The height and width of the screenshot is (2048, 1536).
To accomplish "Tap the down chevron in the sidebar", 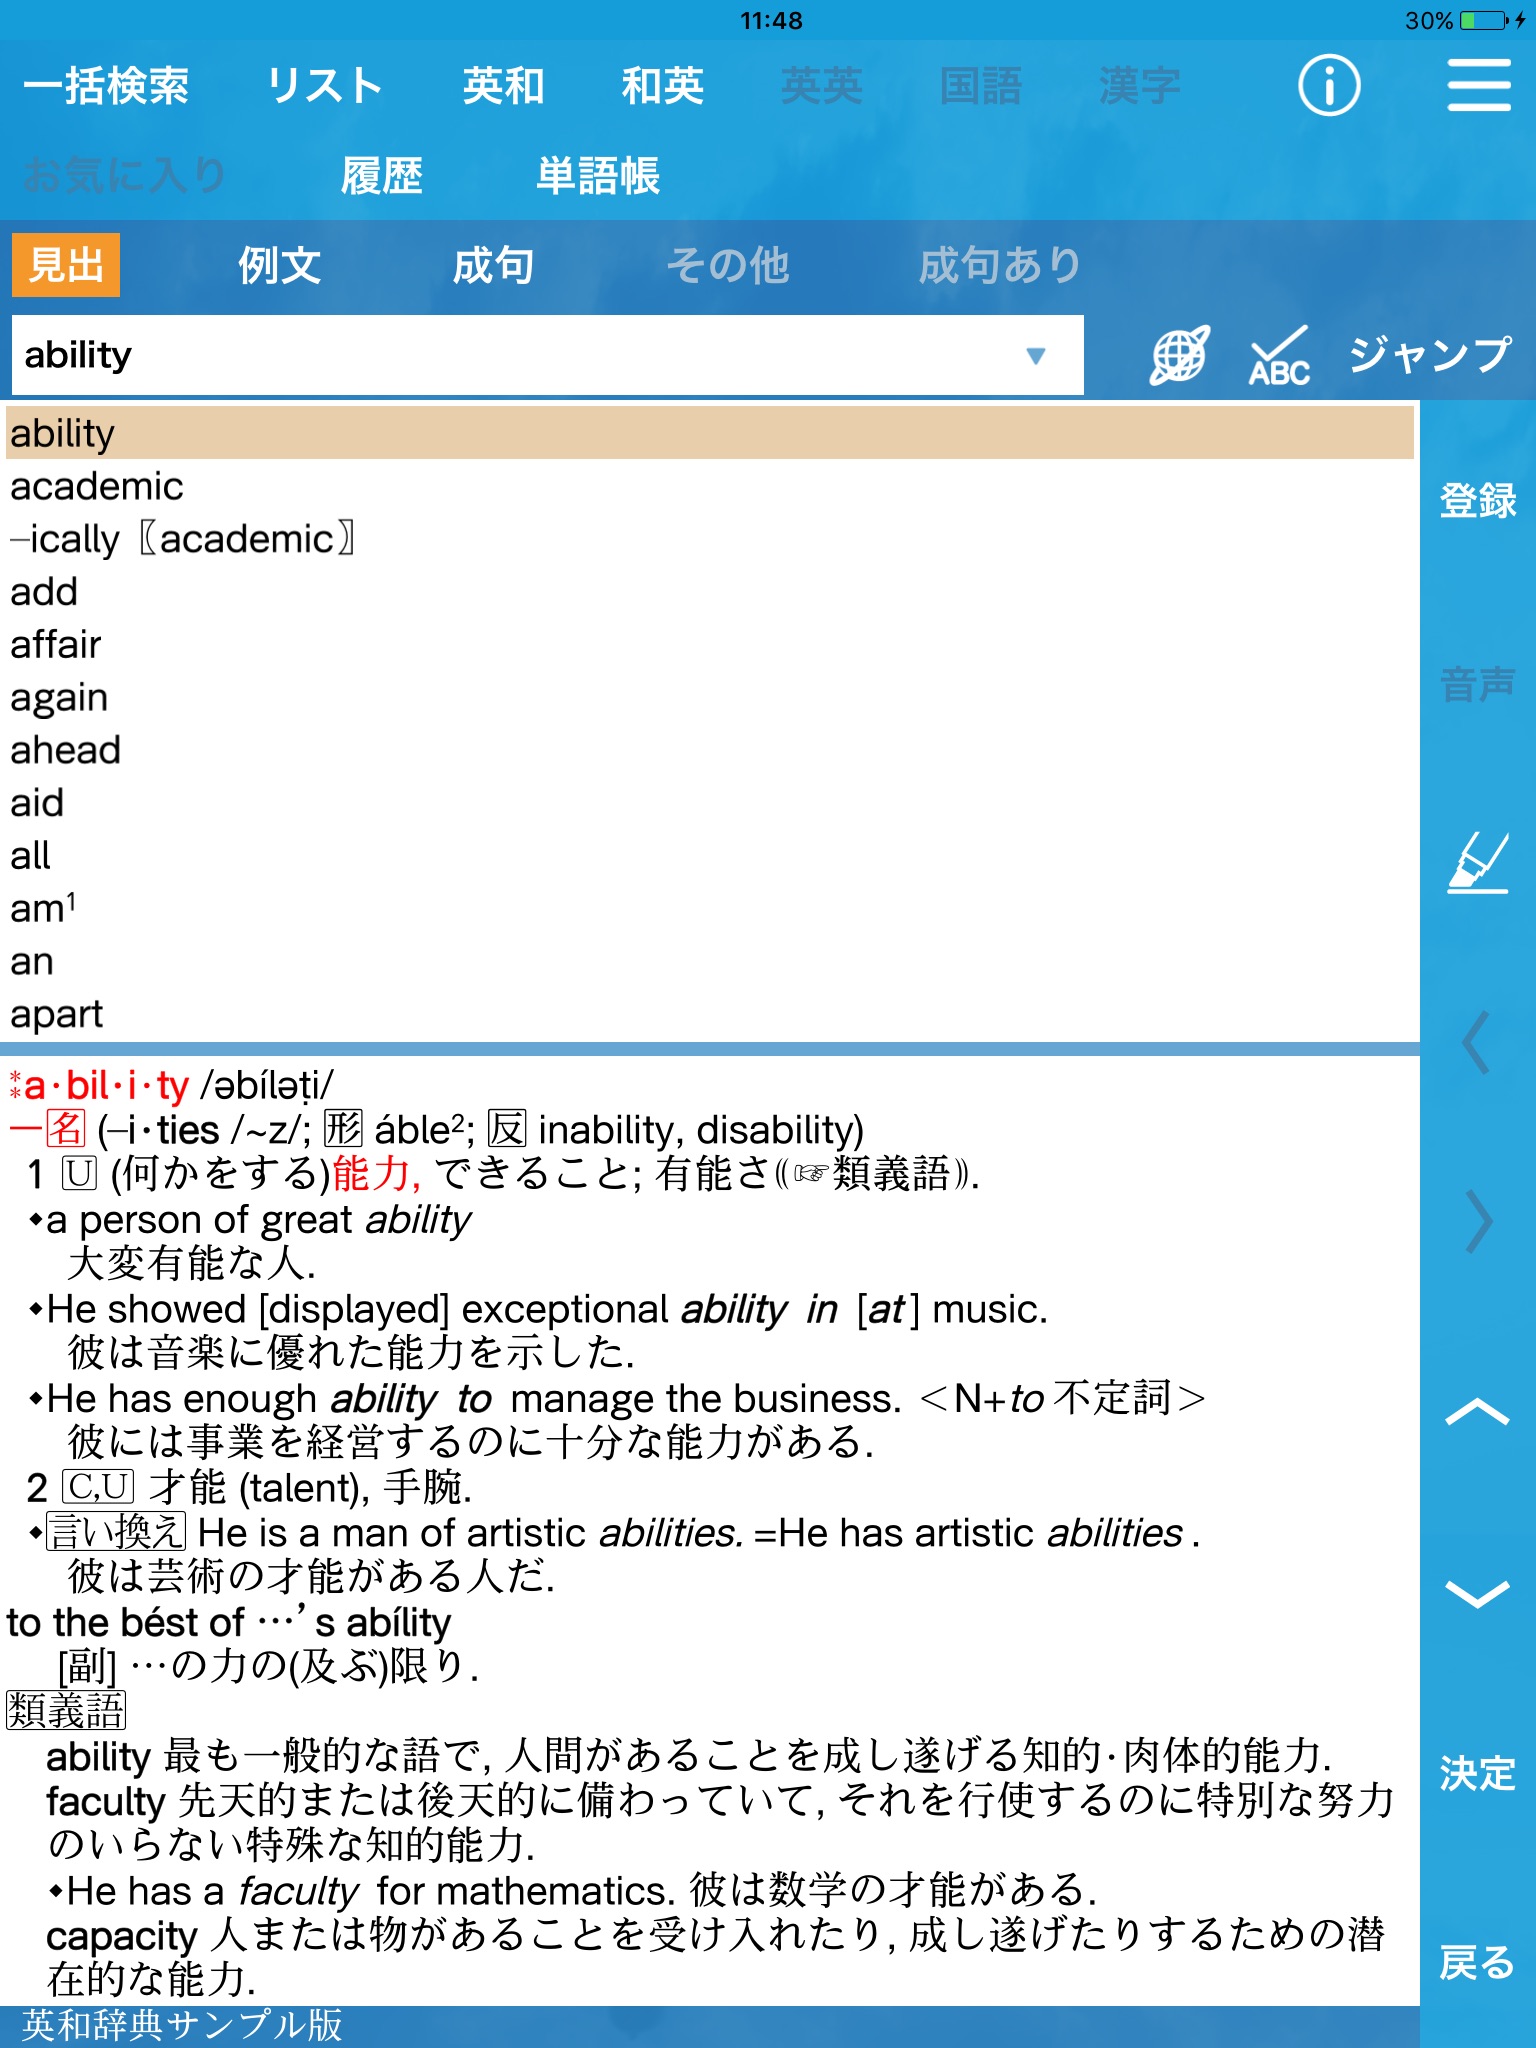I will (x=1477, y=1593).
